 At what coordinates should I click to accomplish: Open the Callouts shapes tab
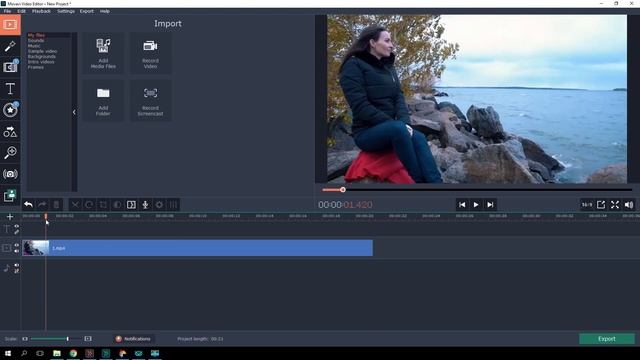[x=10, y=132]
